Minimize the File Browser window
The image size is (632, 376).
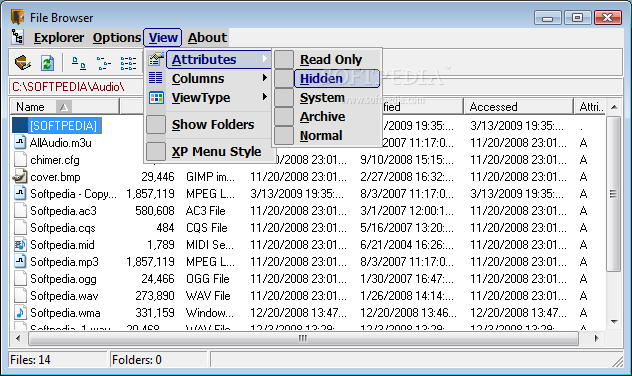pos(547,18)
